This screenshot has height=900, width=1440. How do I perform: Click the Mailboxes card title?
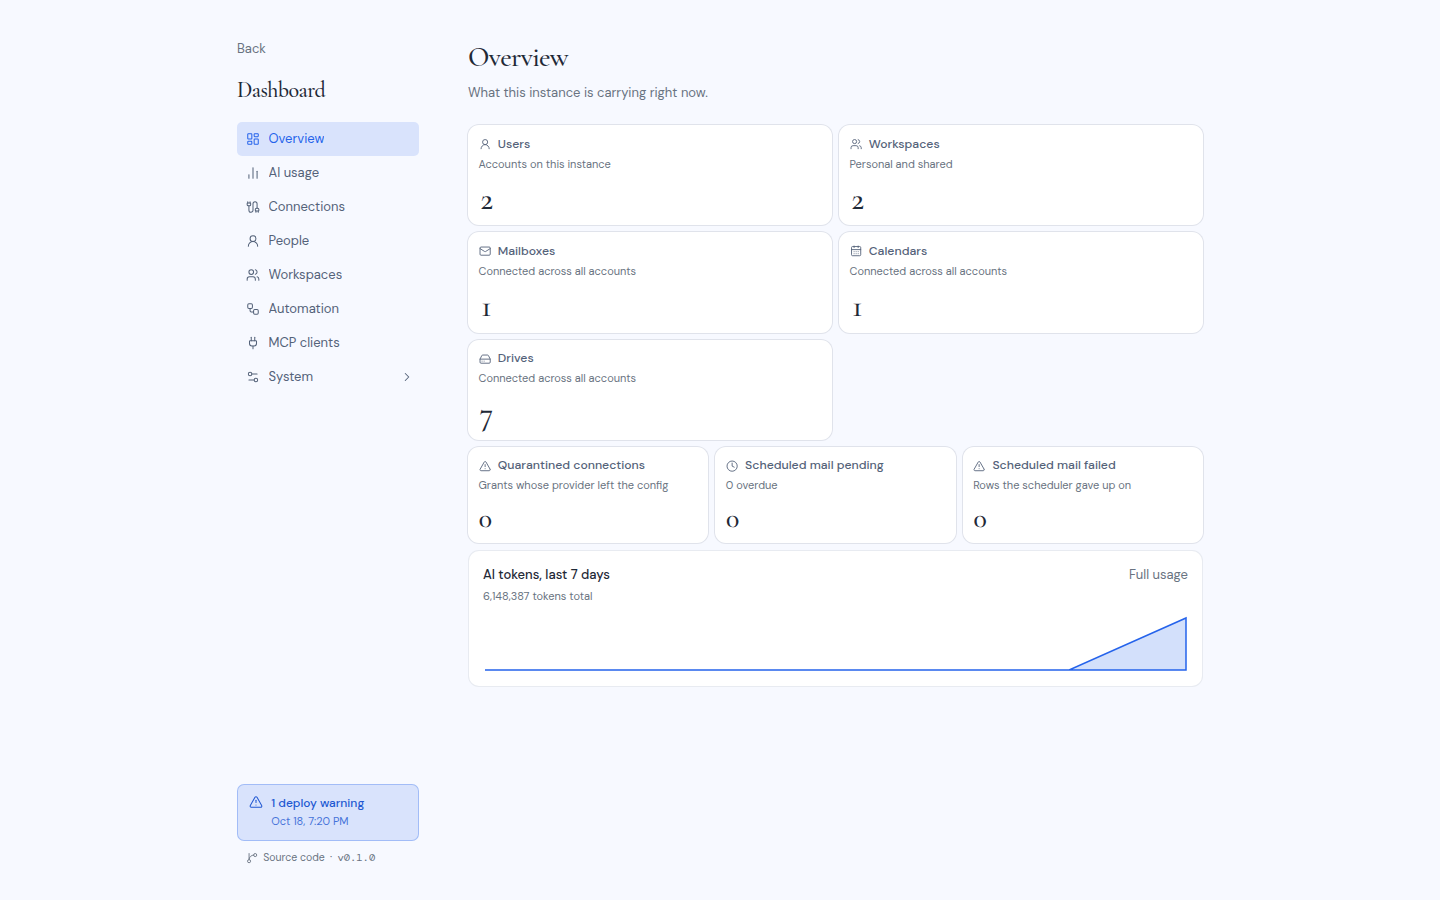click(526, 251)
